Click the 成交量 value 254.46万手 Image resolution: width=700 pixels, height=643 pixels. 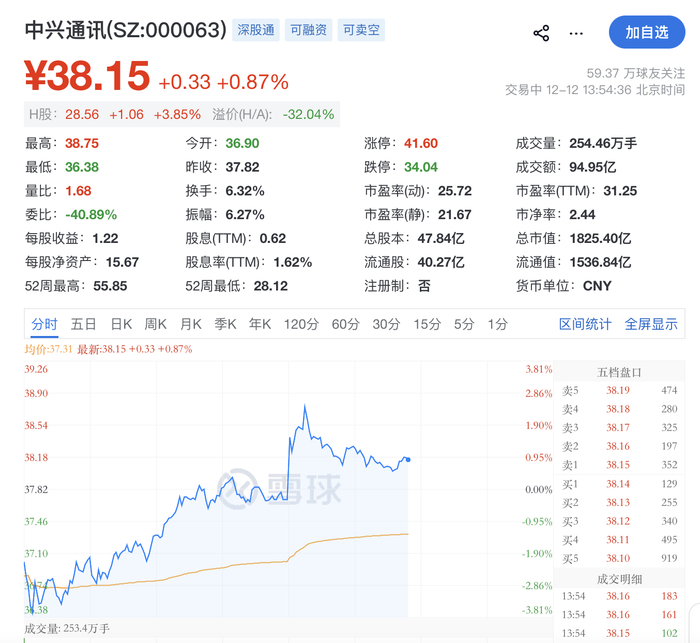[x=603, y=143]
